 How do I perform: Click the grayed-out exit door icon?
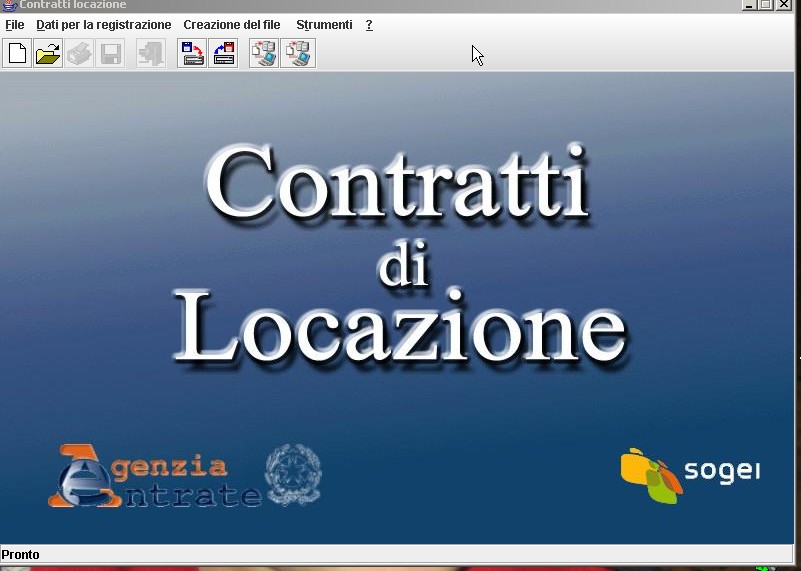click(151, 53)
